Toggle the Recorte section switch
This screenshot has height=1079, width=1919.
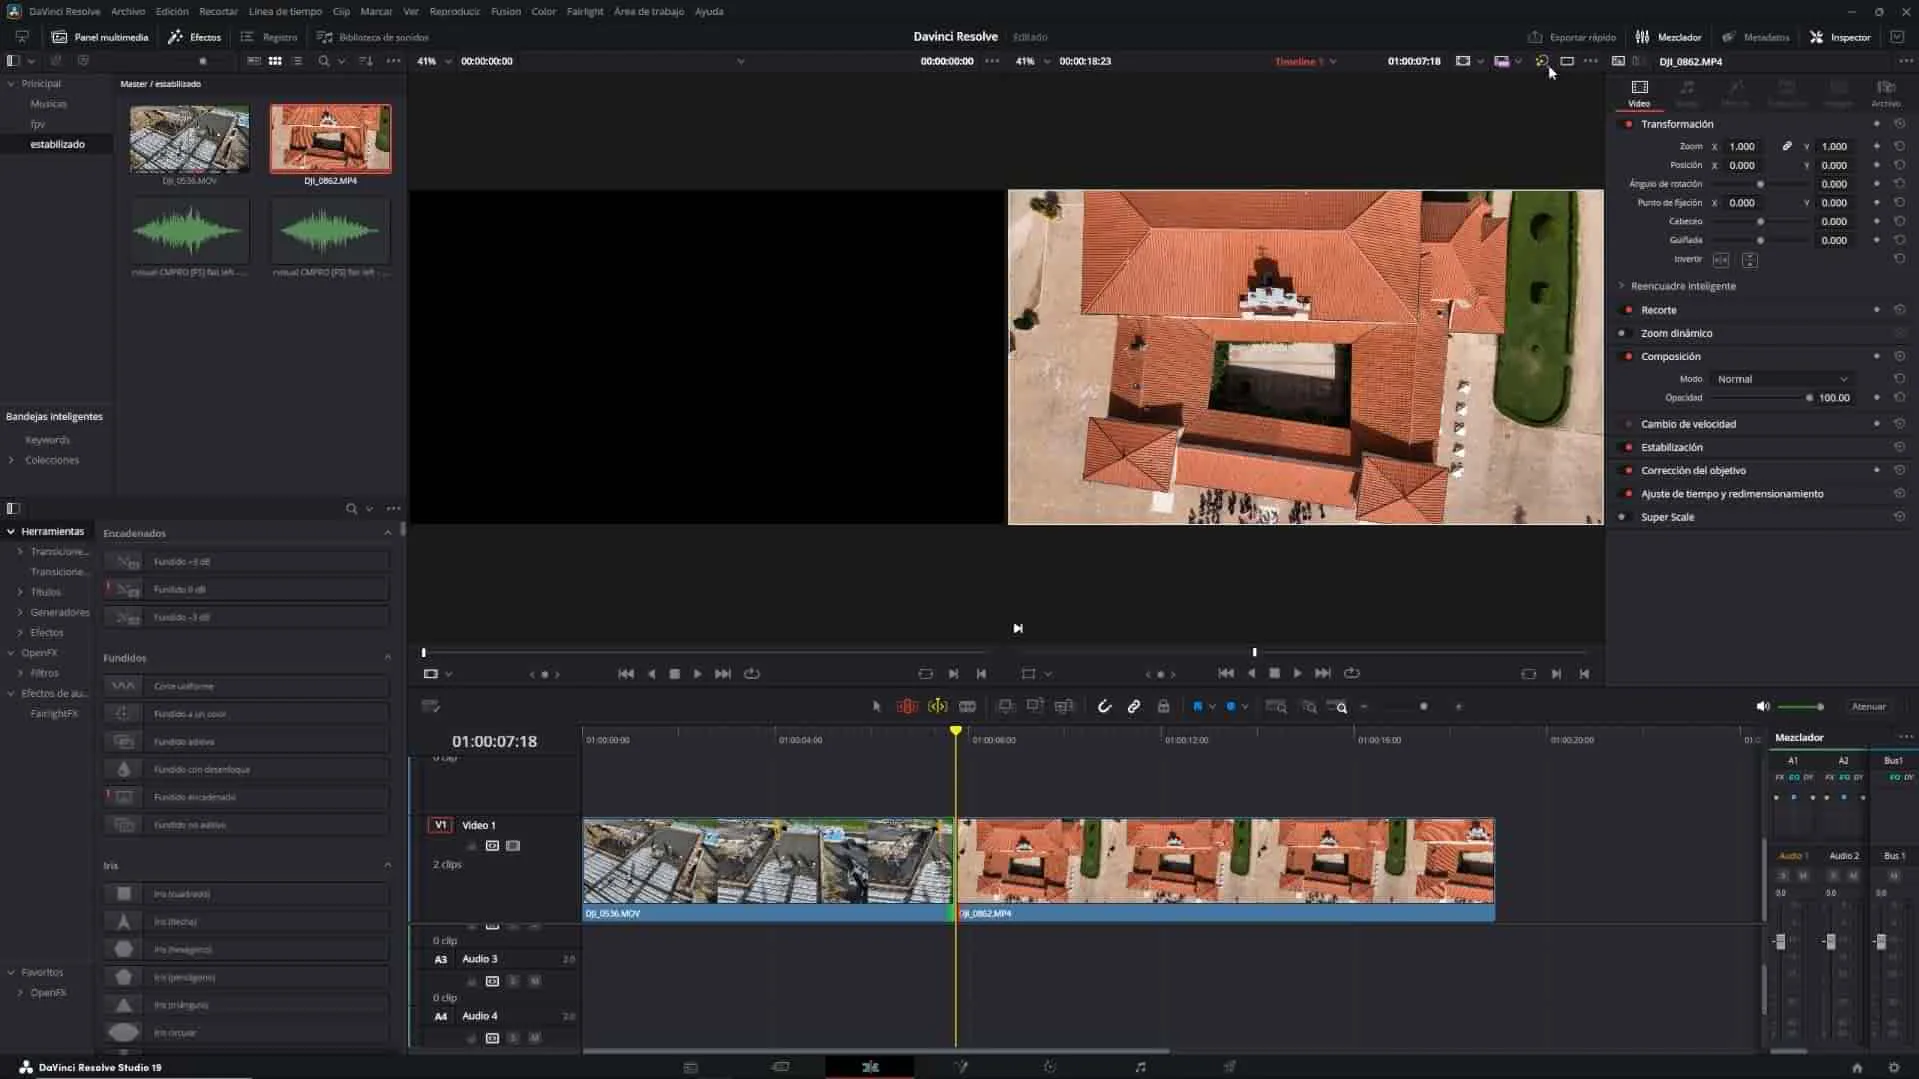click(1627, 310)
